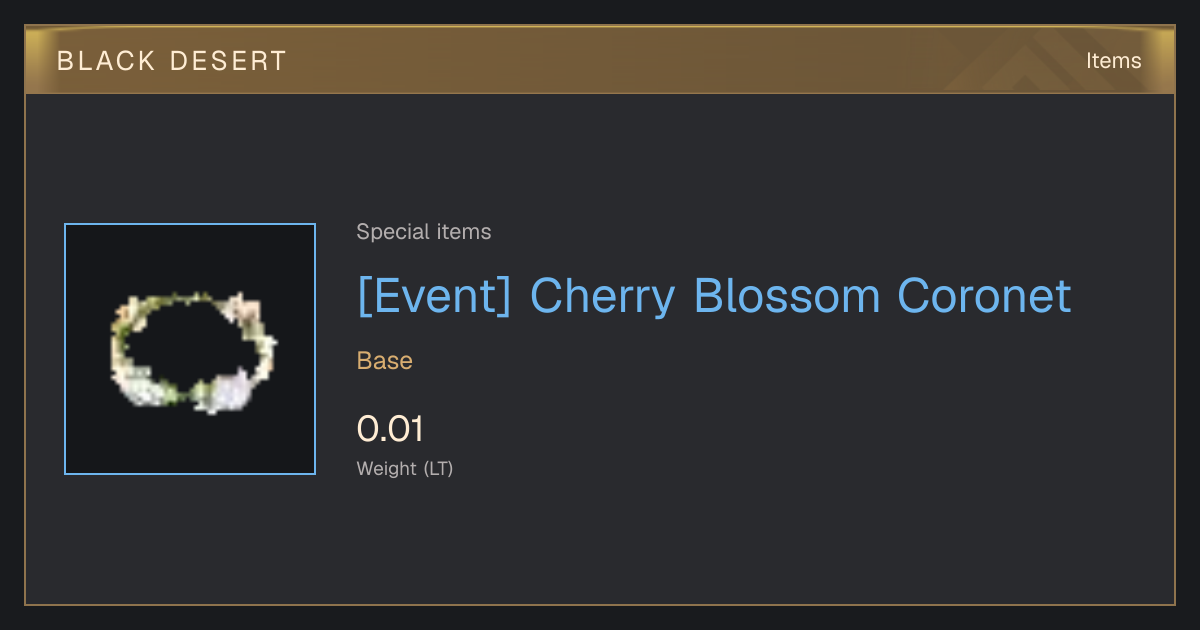Click the pink blossom on the wreath's upper right
This screenshot has height=630, width=1200.
[x=240, y=310]
